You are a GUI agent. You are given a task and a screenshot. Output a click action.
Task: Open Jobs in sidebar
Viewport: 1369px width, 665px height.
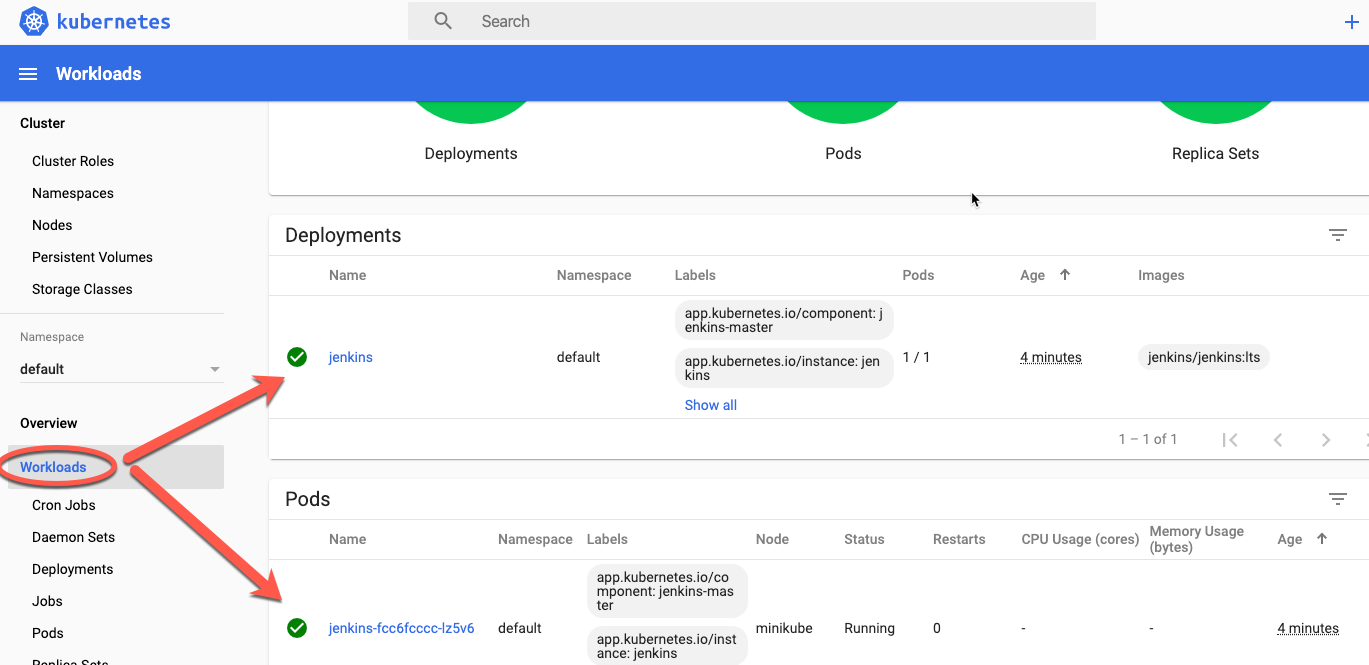[47, 601]
